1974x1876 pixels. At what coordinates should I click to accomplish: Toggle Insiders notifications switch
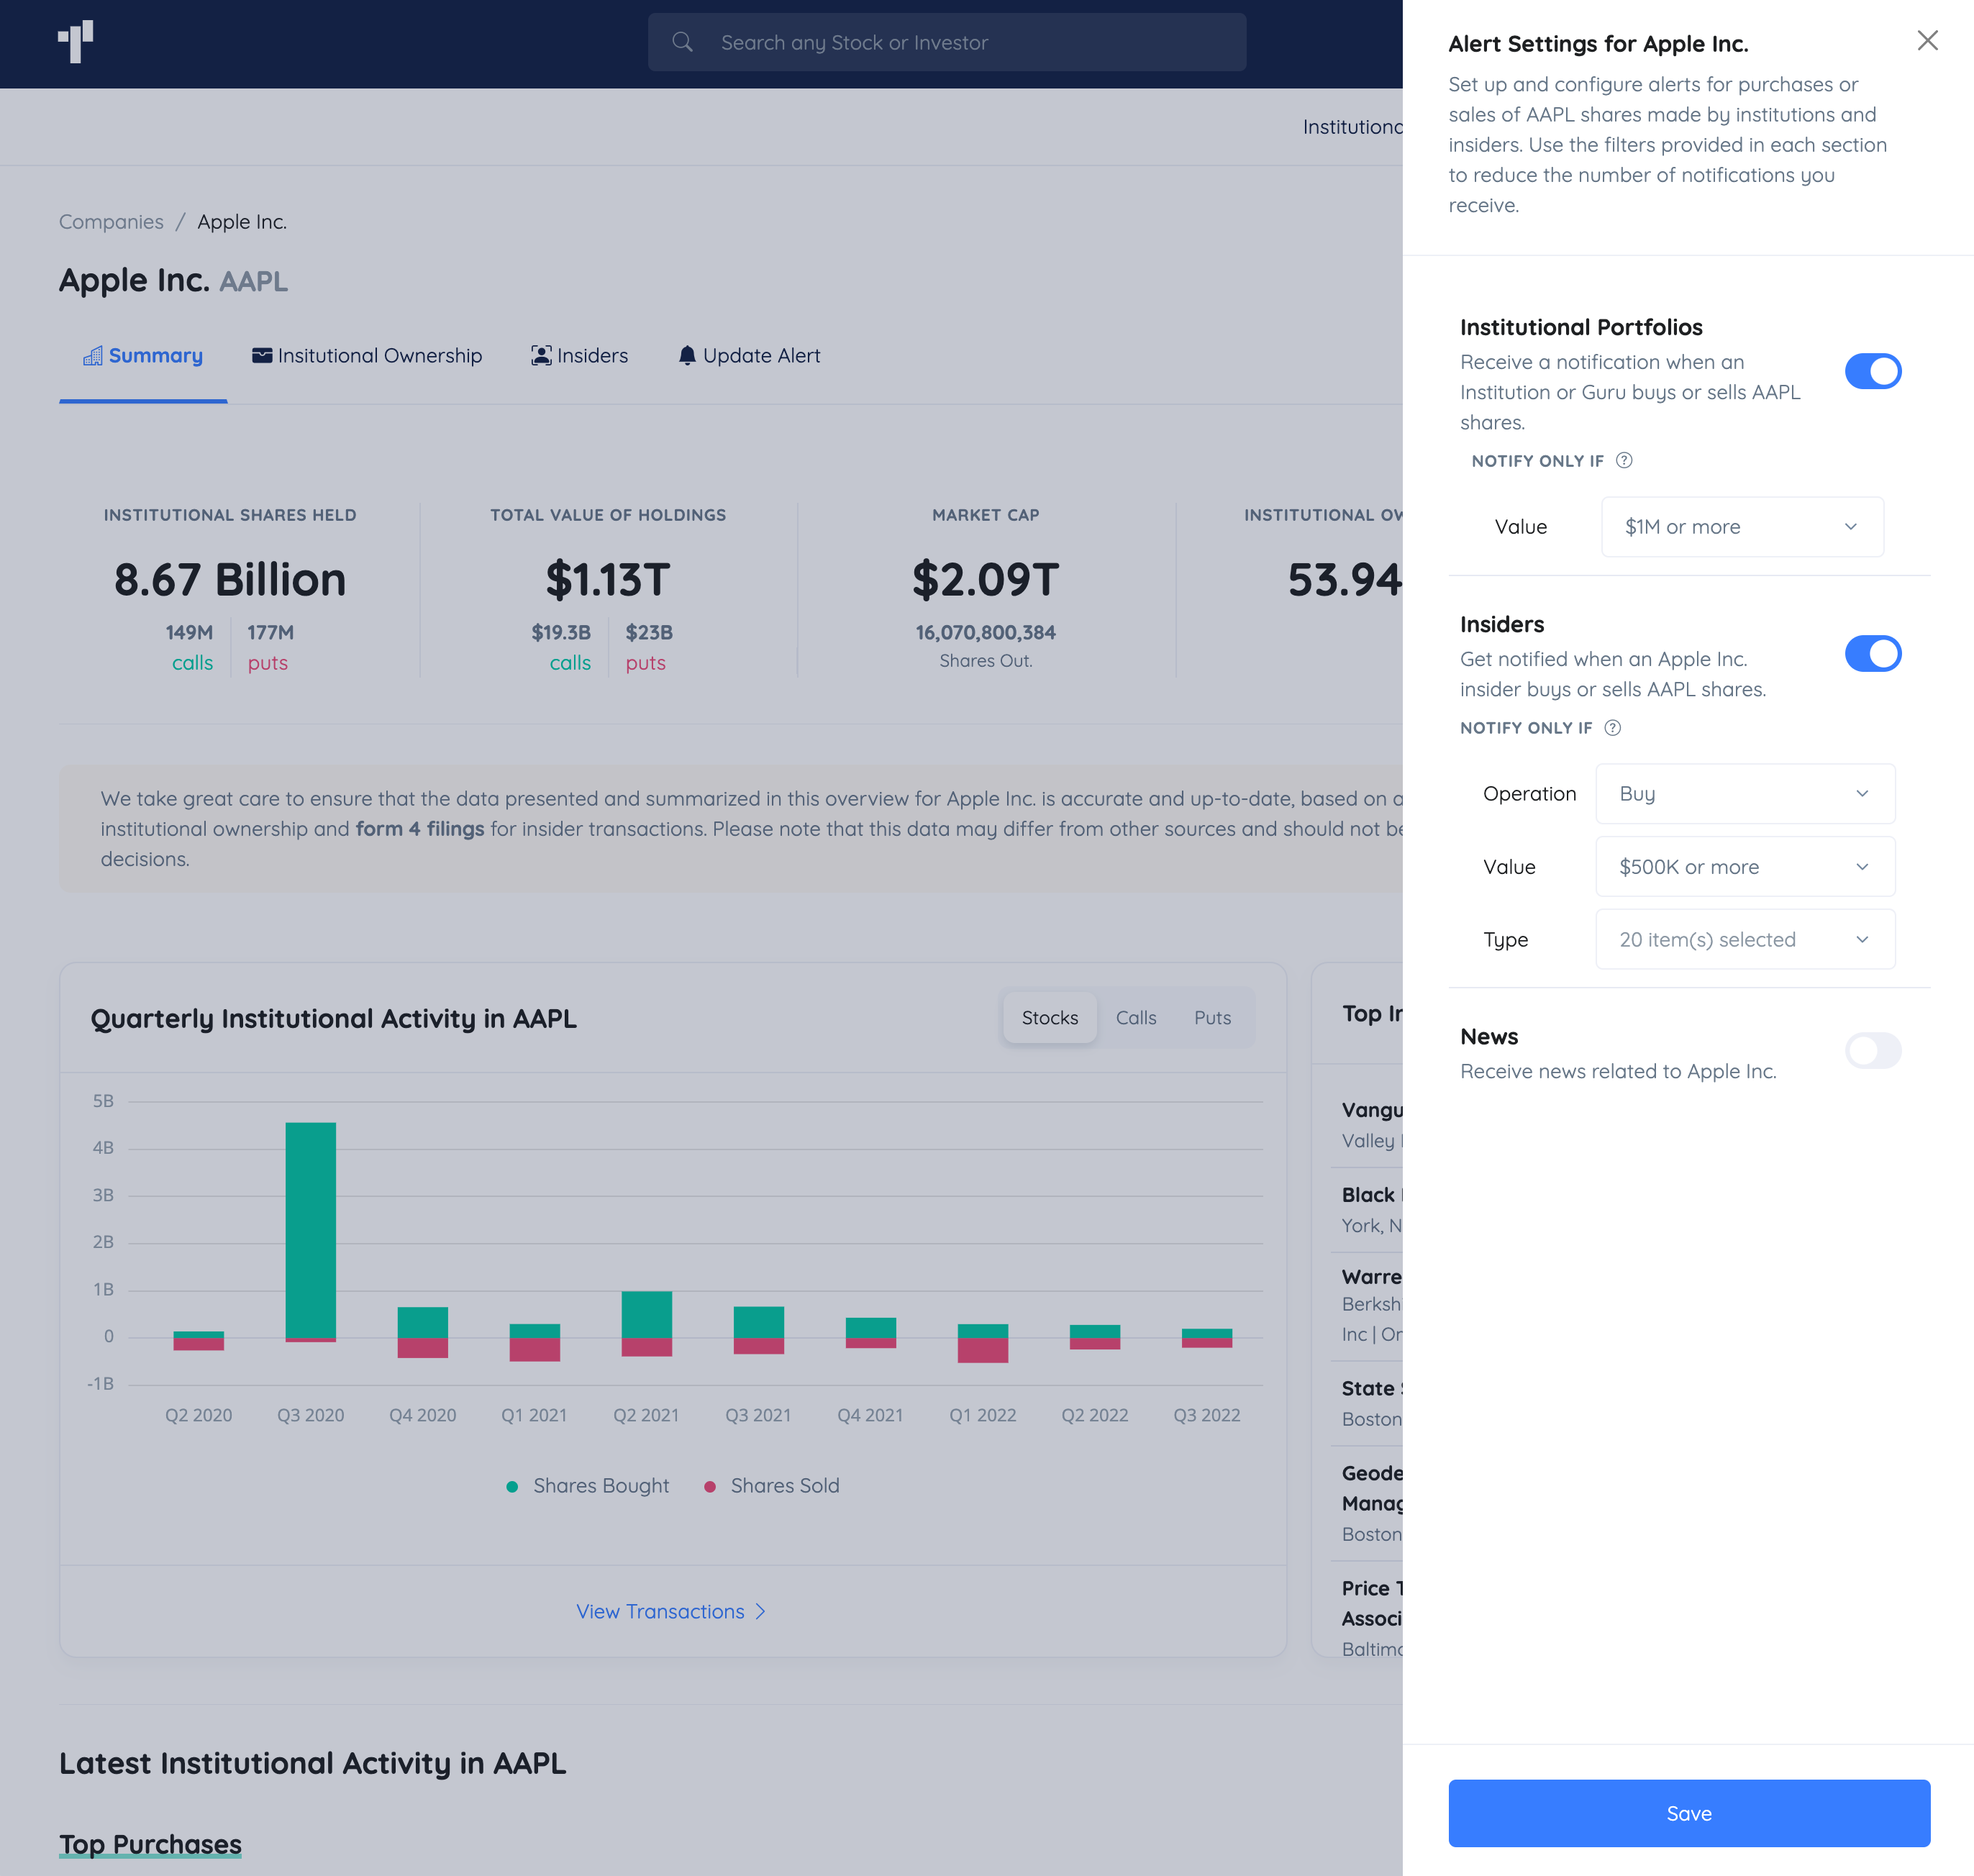tap(1872, 654)
